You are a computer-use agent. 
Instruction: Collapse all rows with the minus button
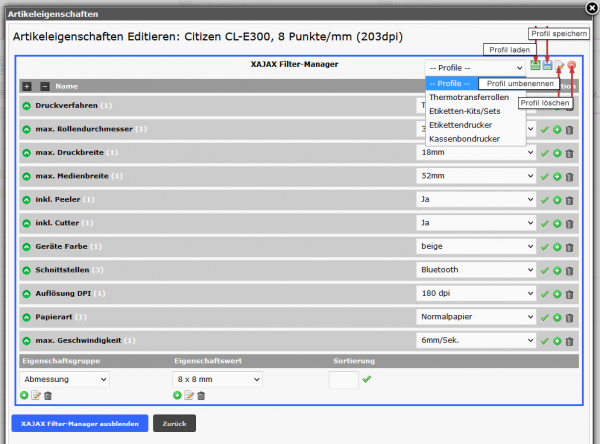[x=44, y=86]
